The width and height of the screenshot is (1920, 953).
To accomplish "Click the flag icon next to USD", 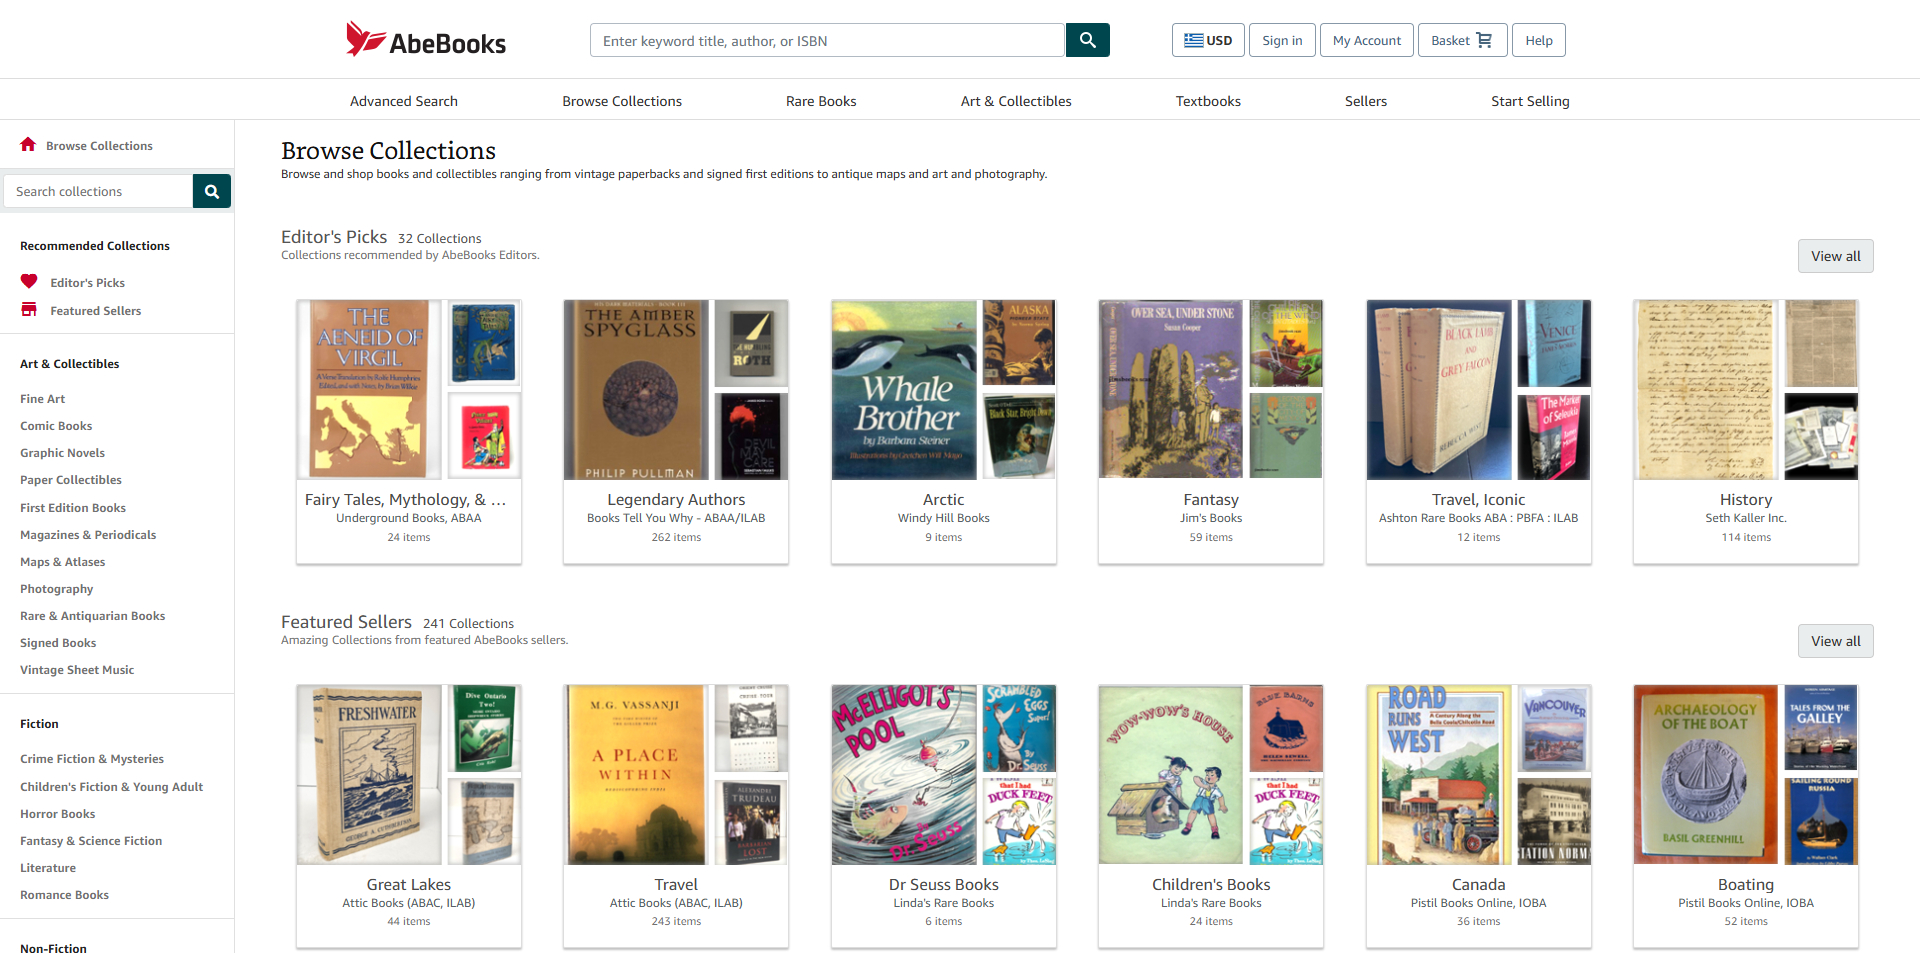I will [x=1194, y=39].
